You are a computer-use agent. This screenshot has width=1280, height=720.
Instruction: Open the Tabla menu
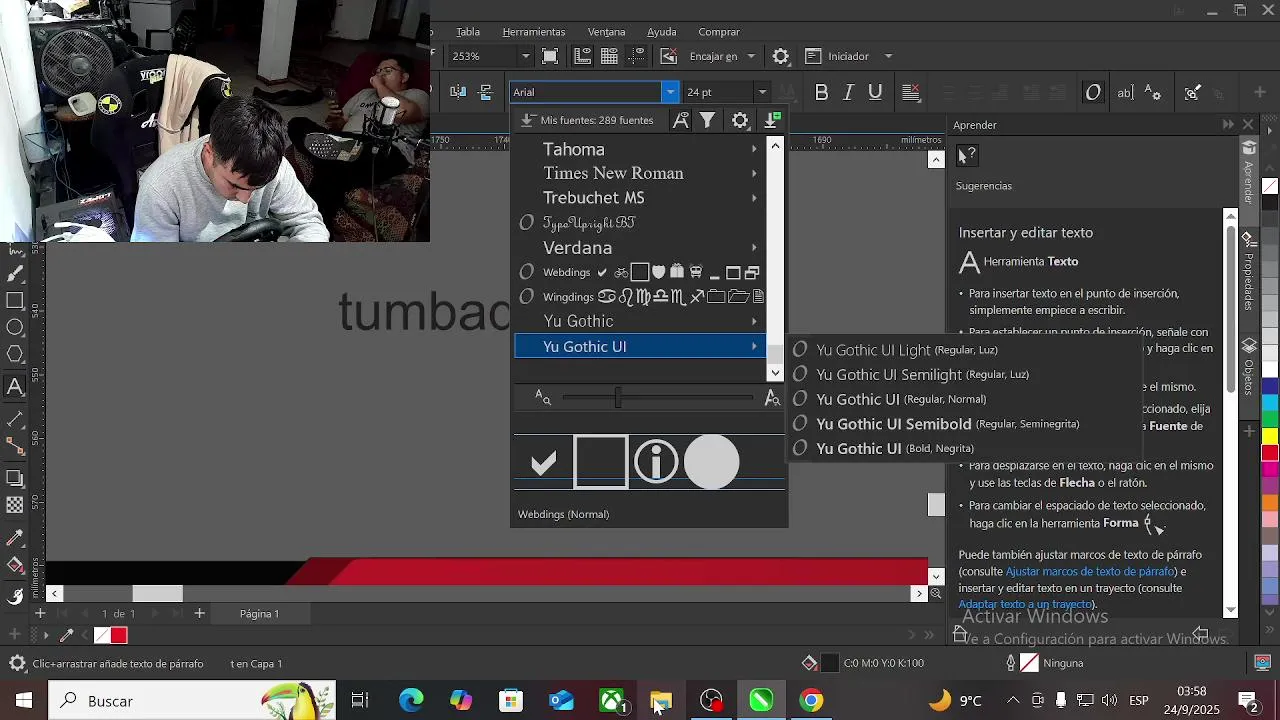468,32
